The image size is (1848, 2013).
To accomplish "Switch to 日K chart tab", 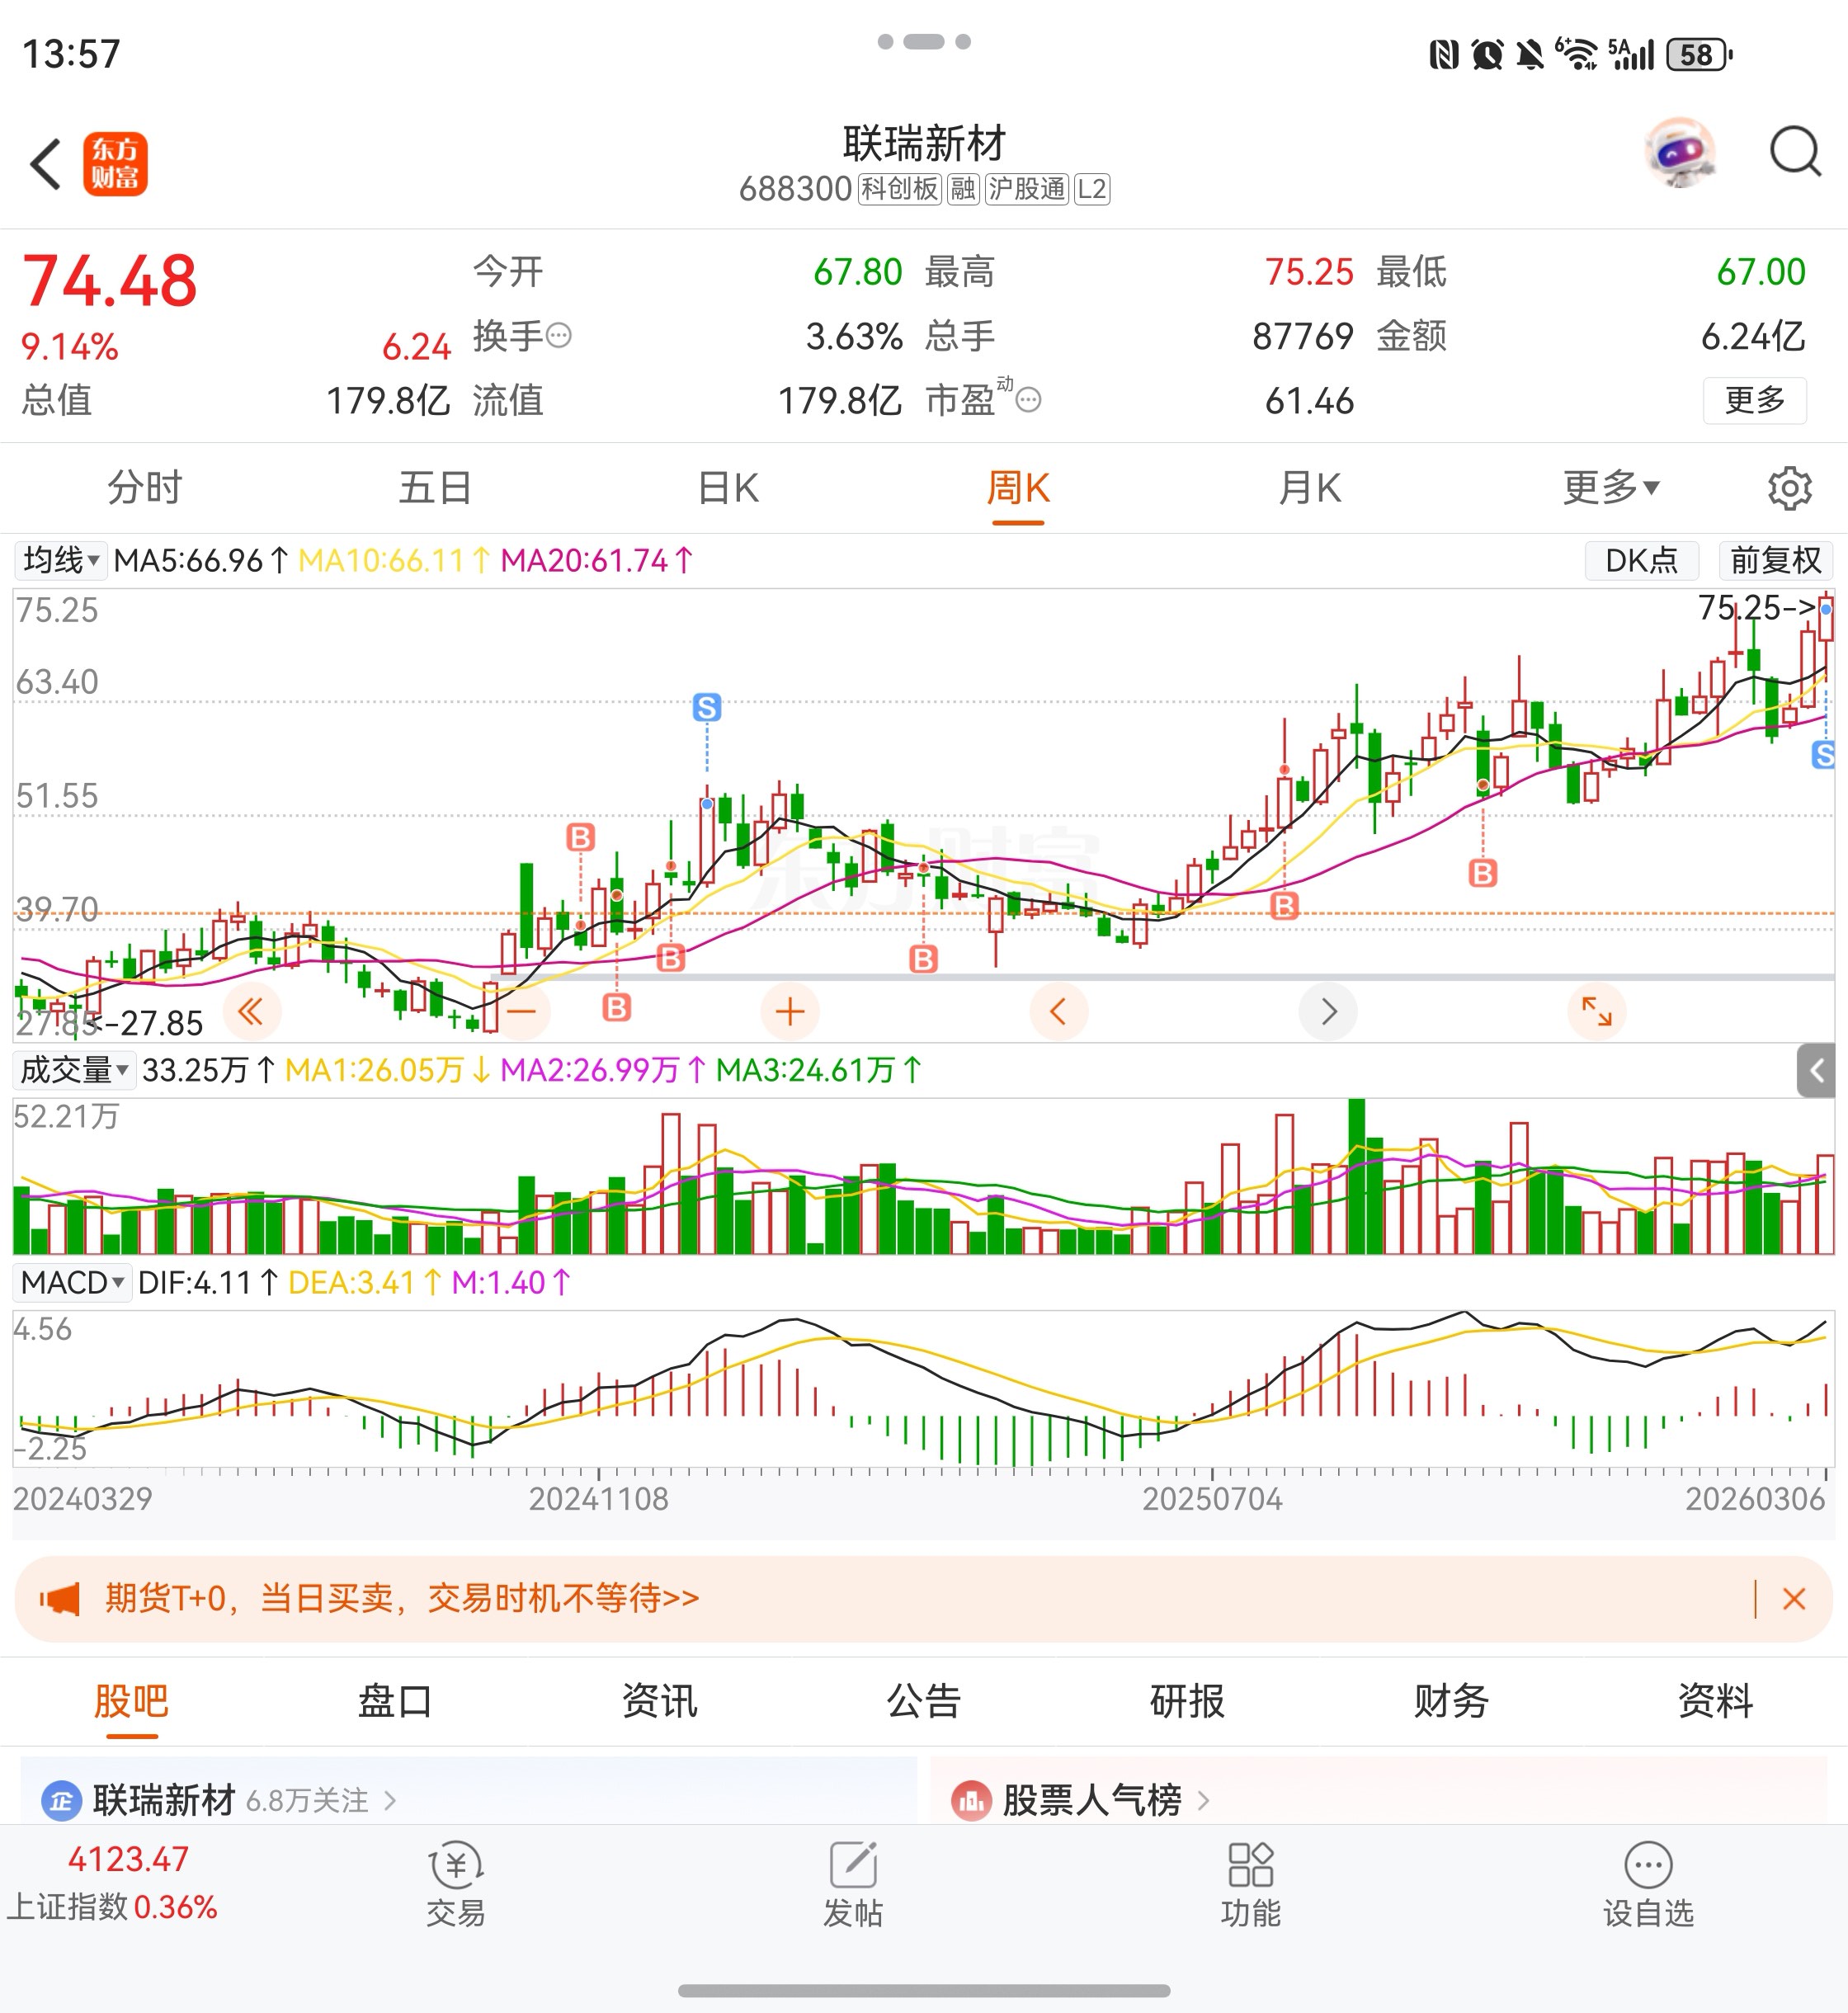I will tap(728, 488).
